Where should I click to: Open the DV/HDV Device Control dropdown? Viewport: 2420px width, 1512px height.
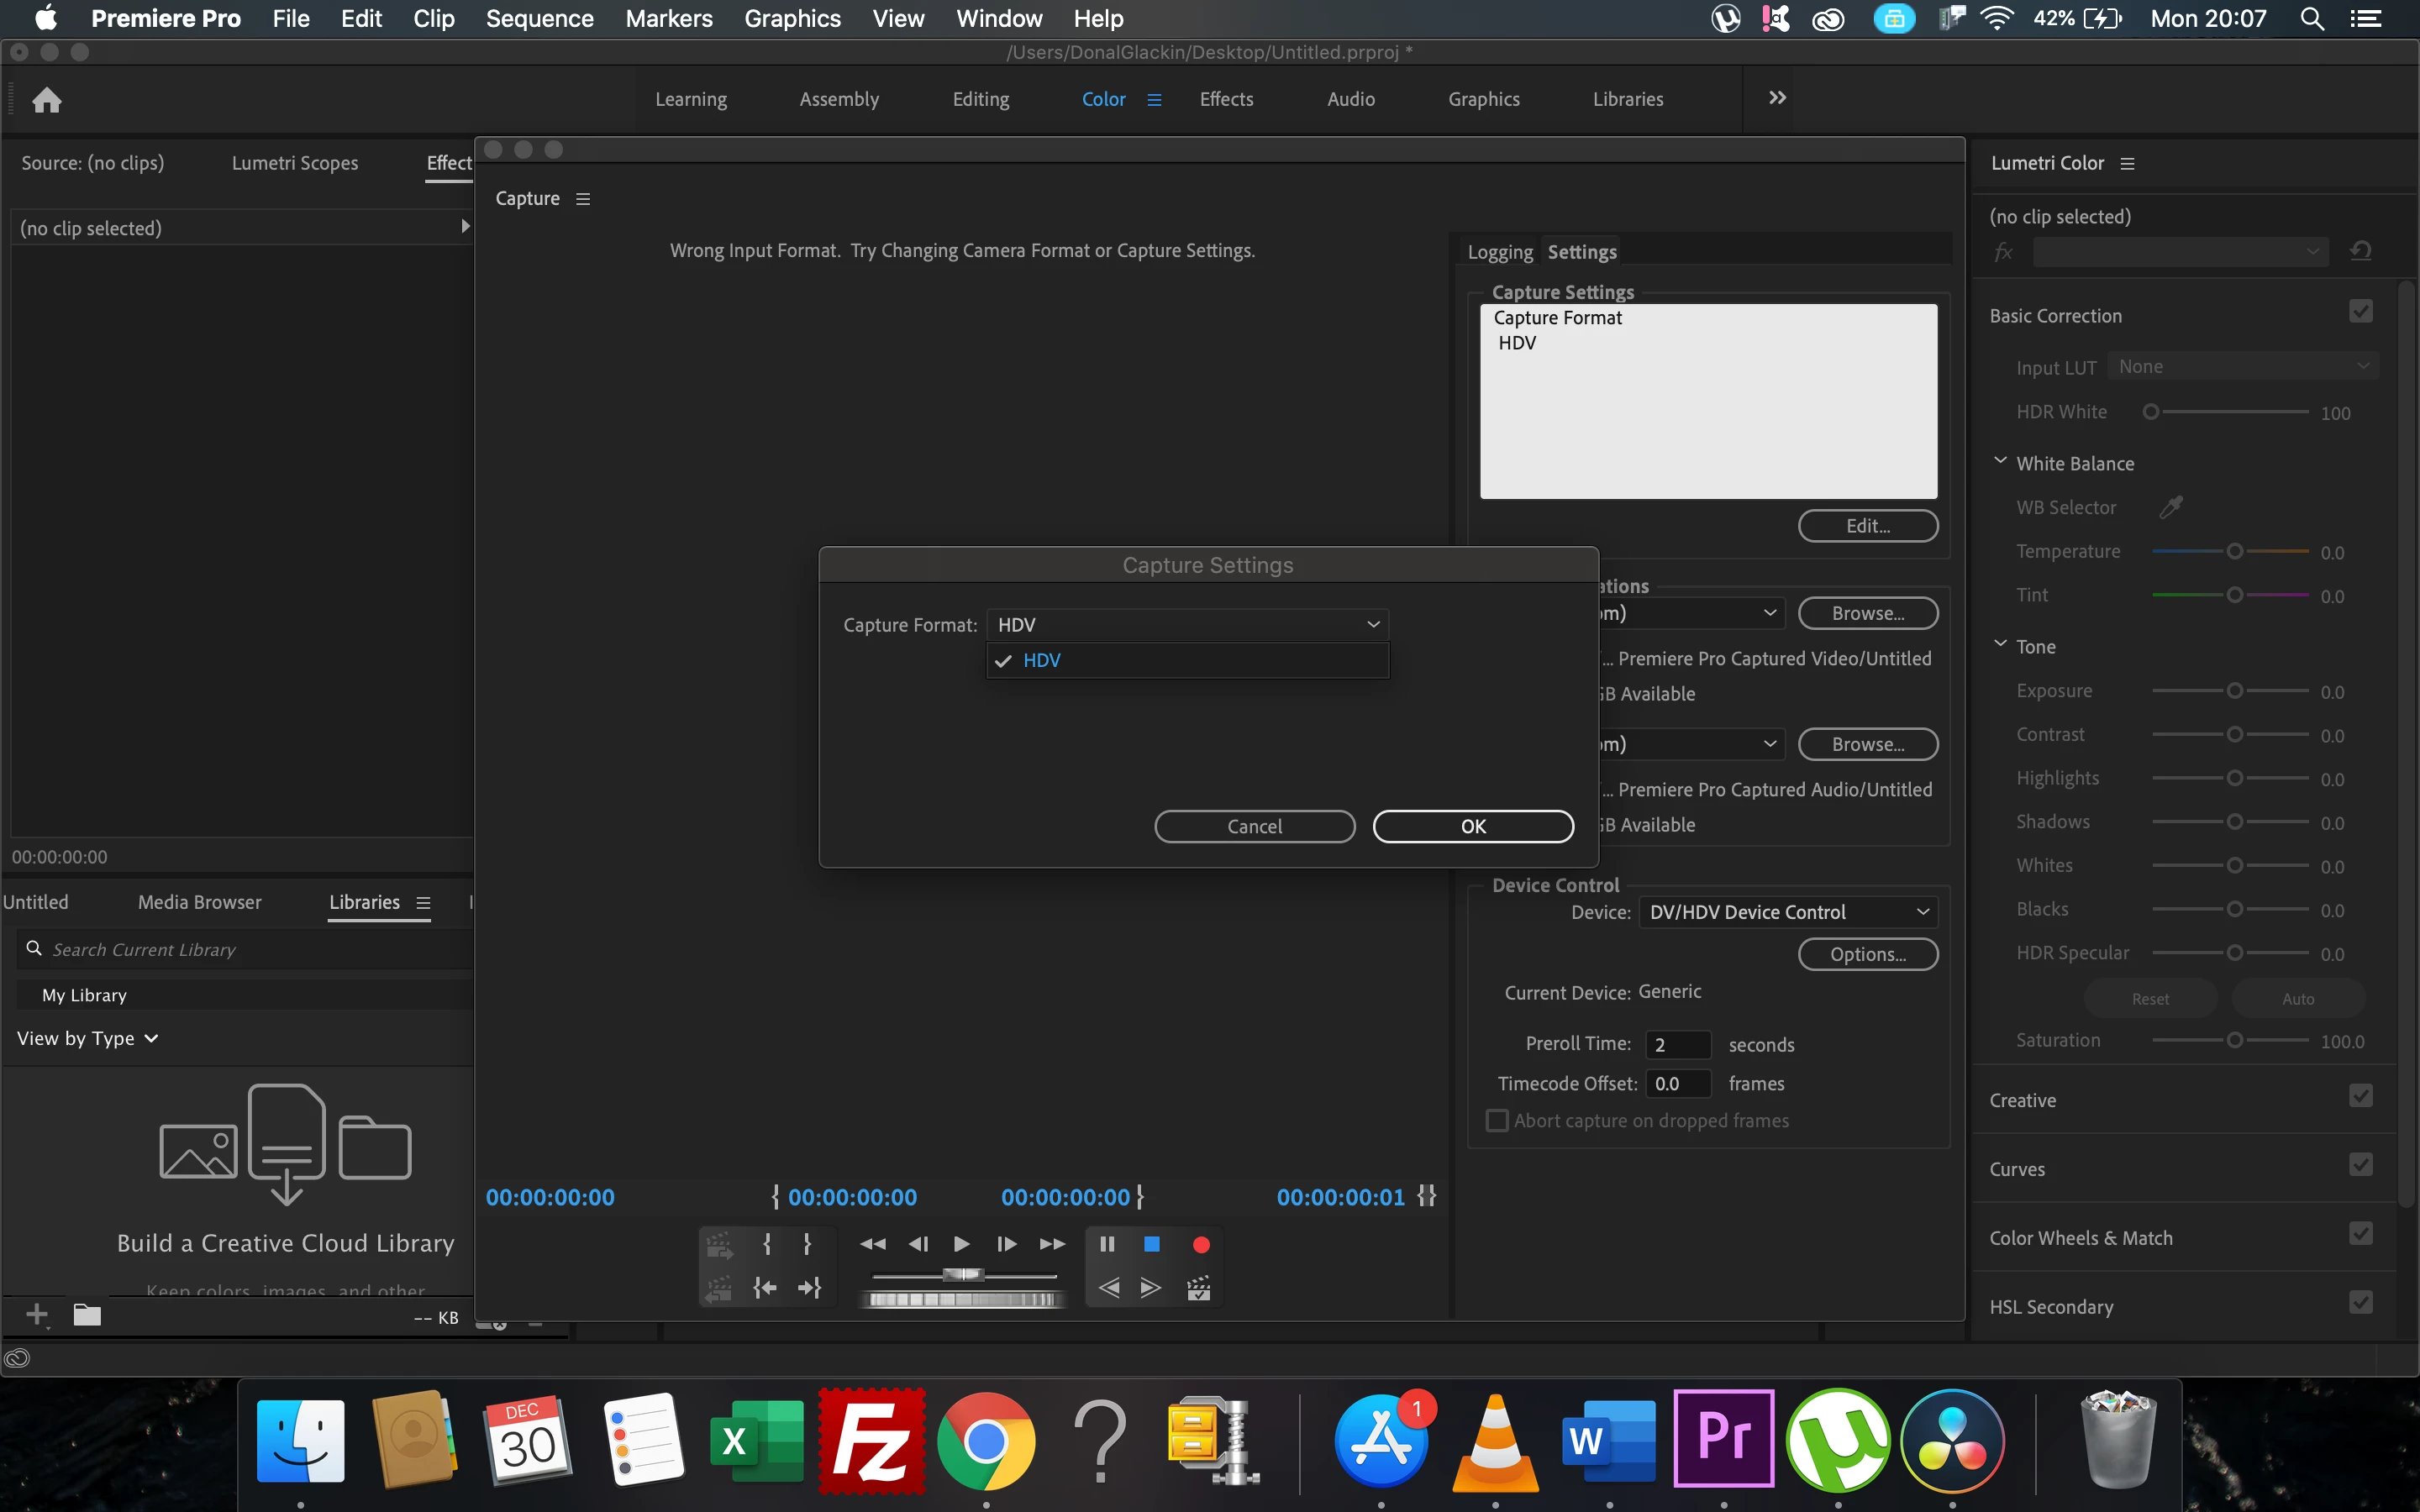point(1787,912)
